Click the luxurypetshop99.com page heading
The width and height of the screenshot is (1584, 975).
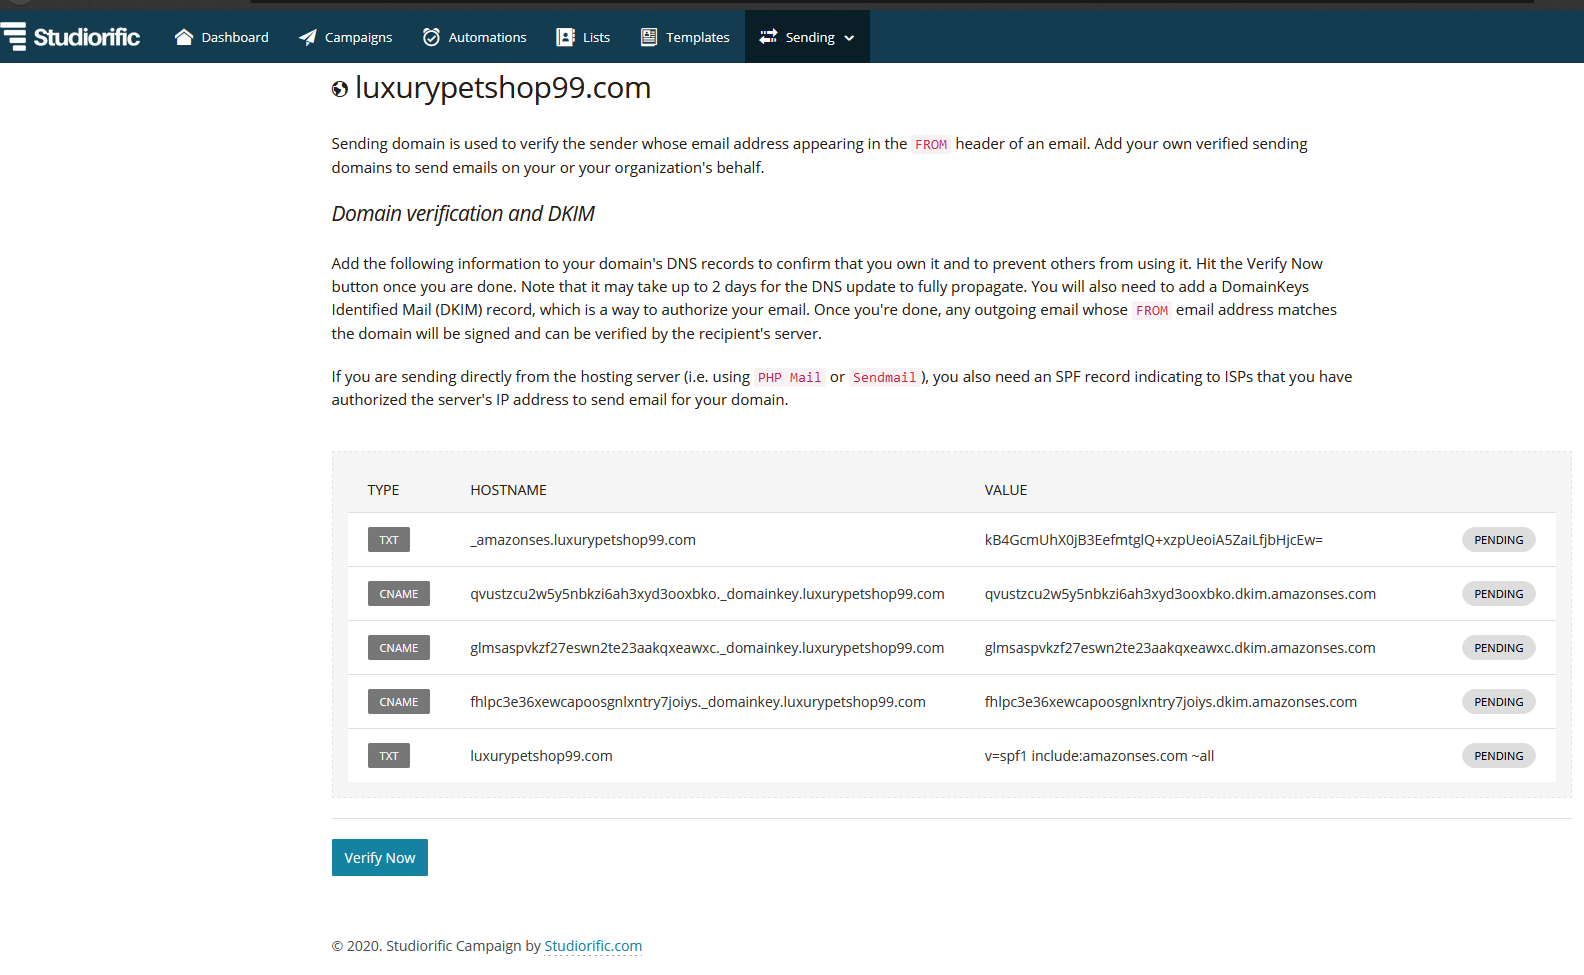[503, 88]
